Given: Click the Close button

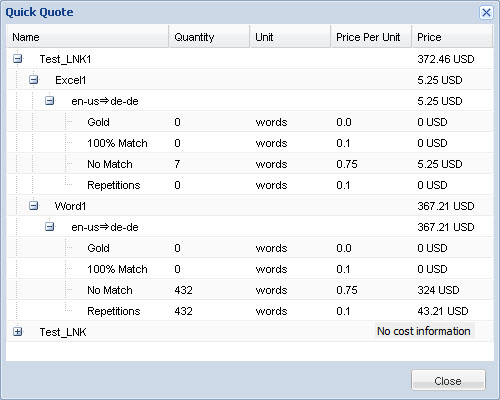Looking at the screenshot, I should pyautogui.click(x=448, y=380).
